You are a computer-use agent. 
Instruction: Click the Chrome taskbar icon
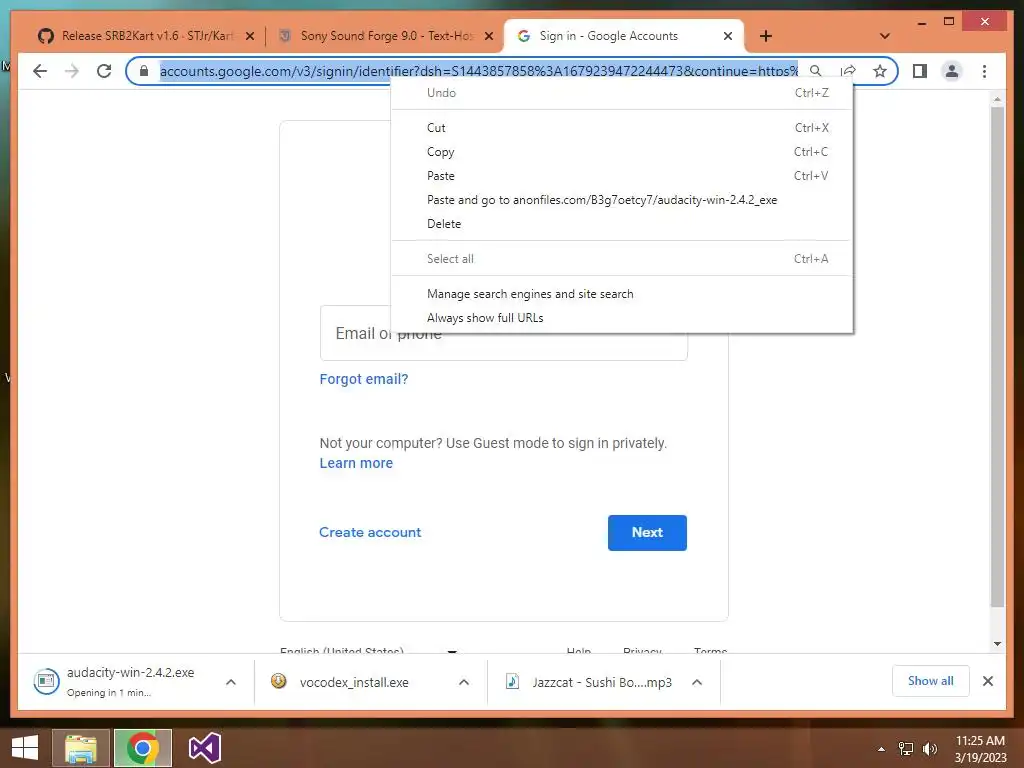tap(142, 748)
